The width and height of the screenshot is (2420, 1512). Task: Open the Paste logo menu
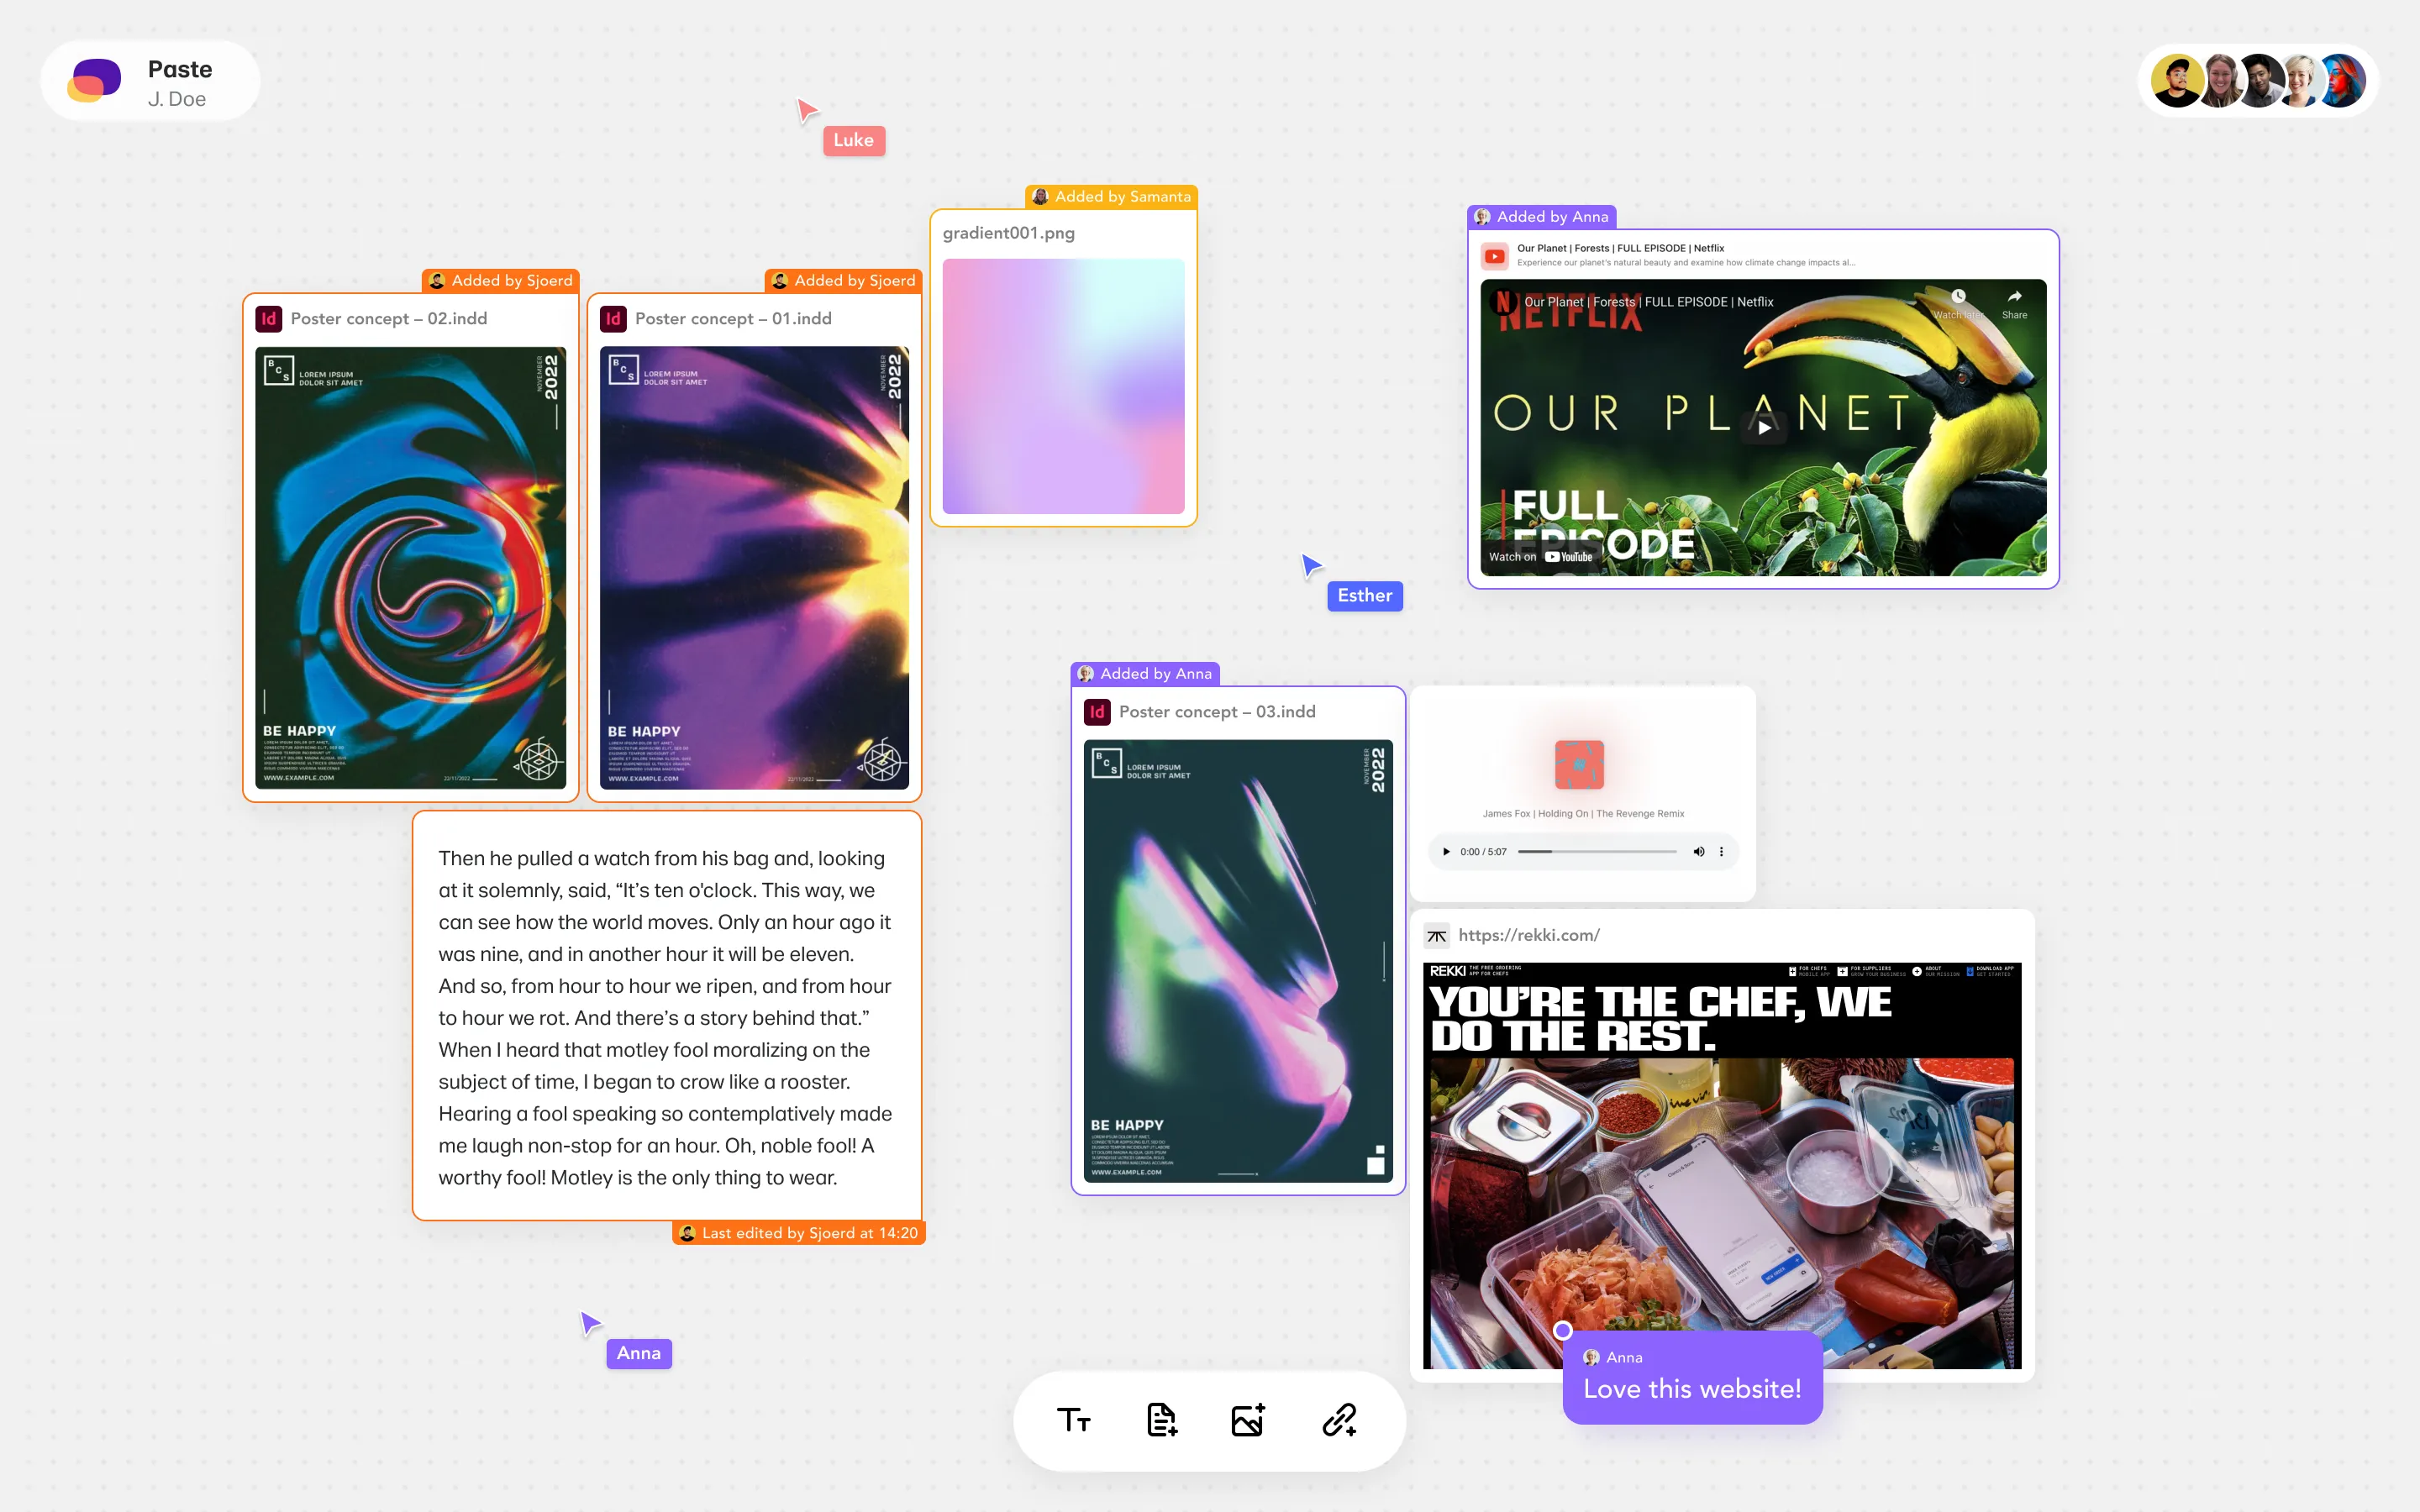click(94, 80)
